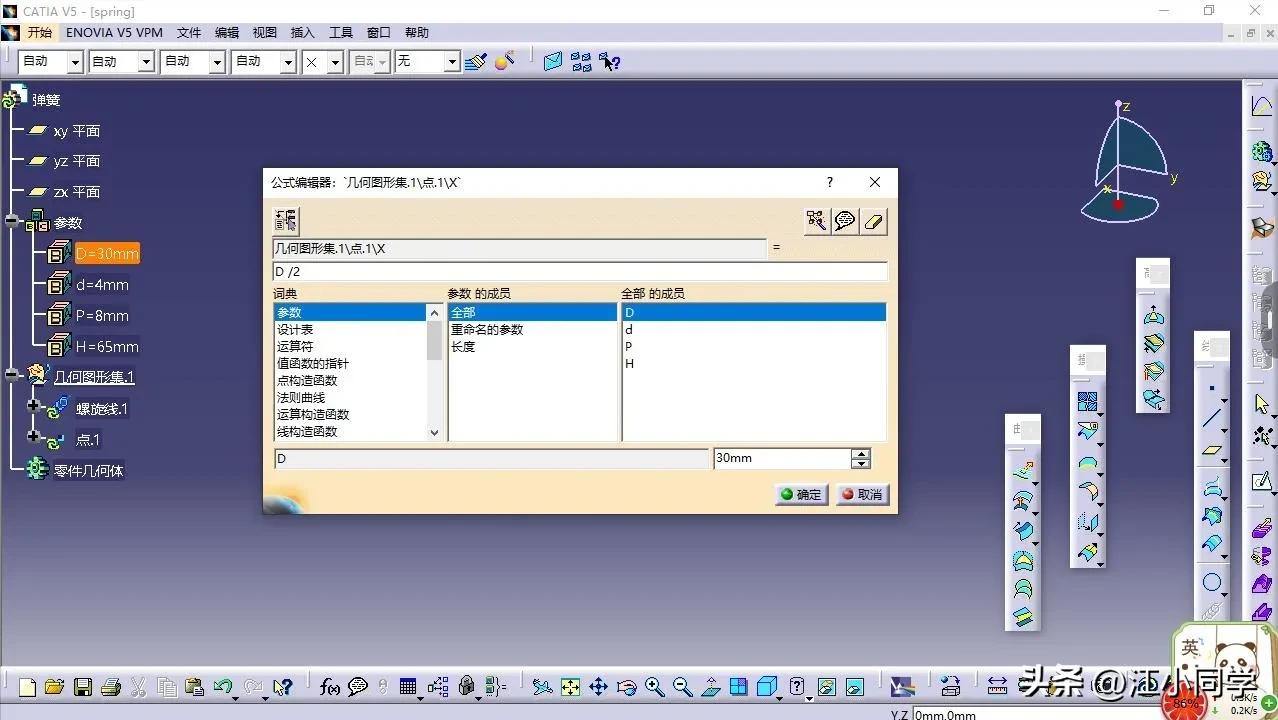1278x720 pixels.
Task: Click the 取消 button to cancel
Action: click(x=861, y=494)
